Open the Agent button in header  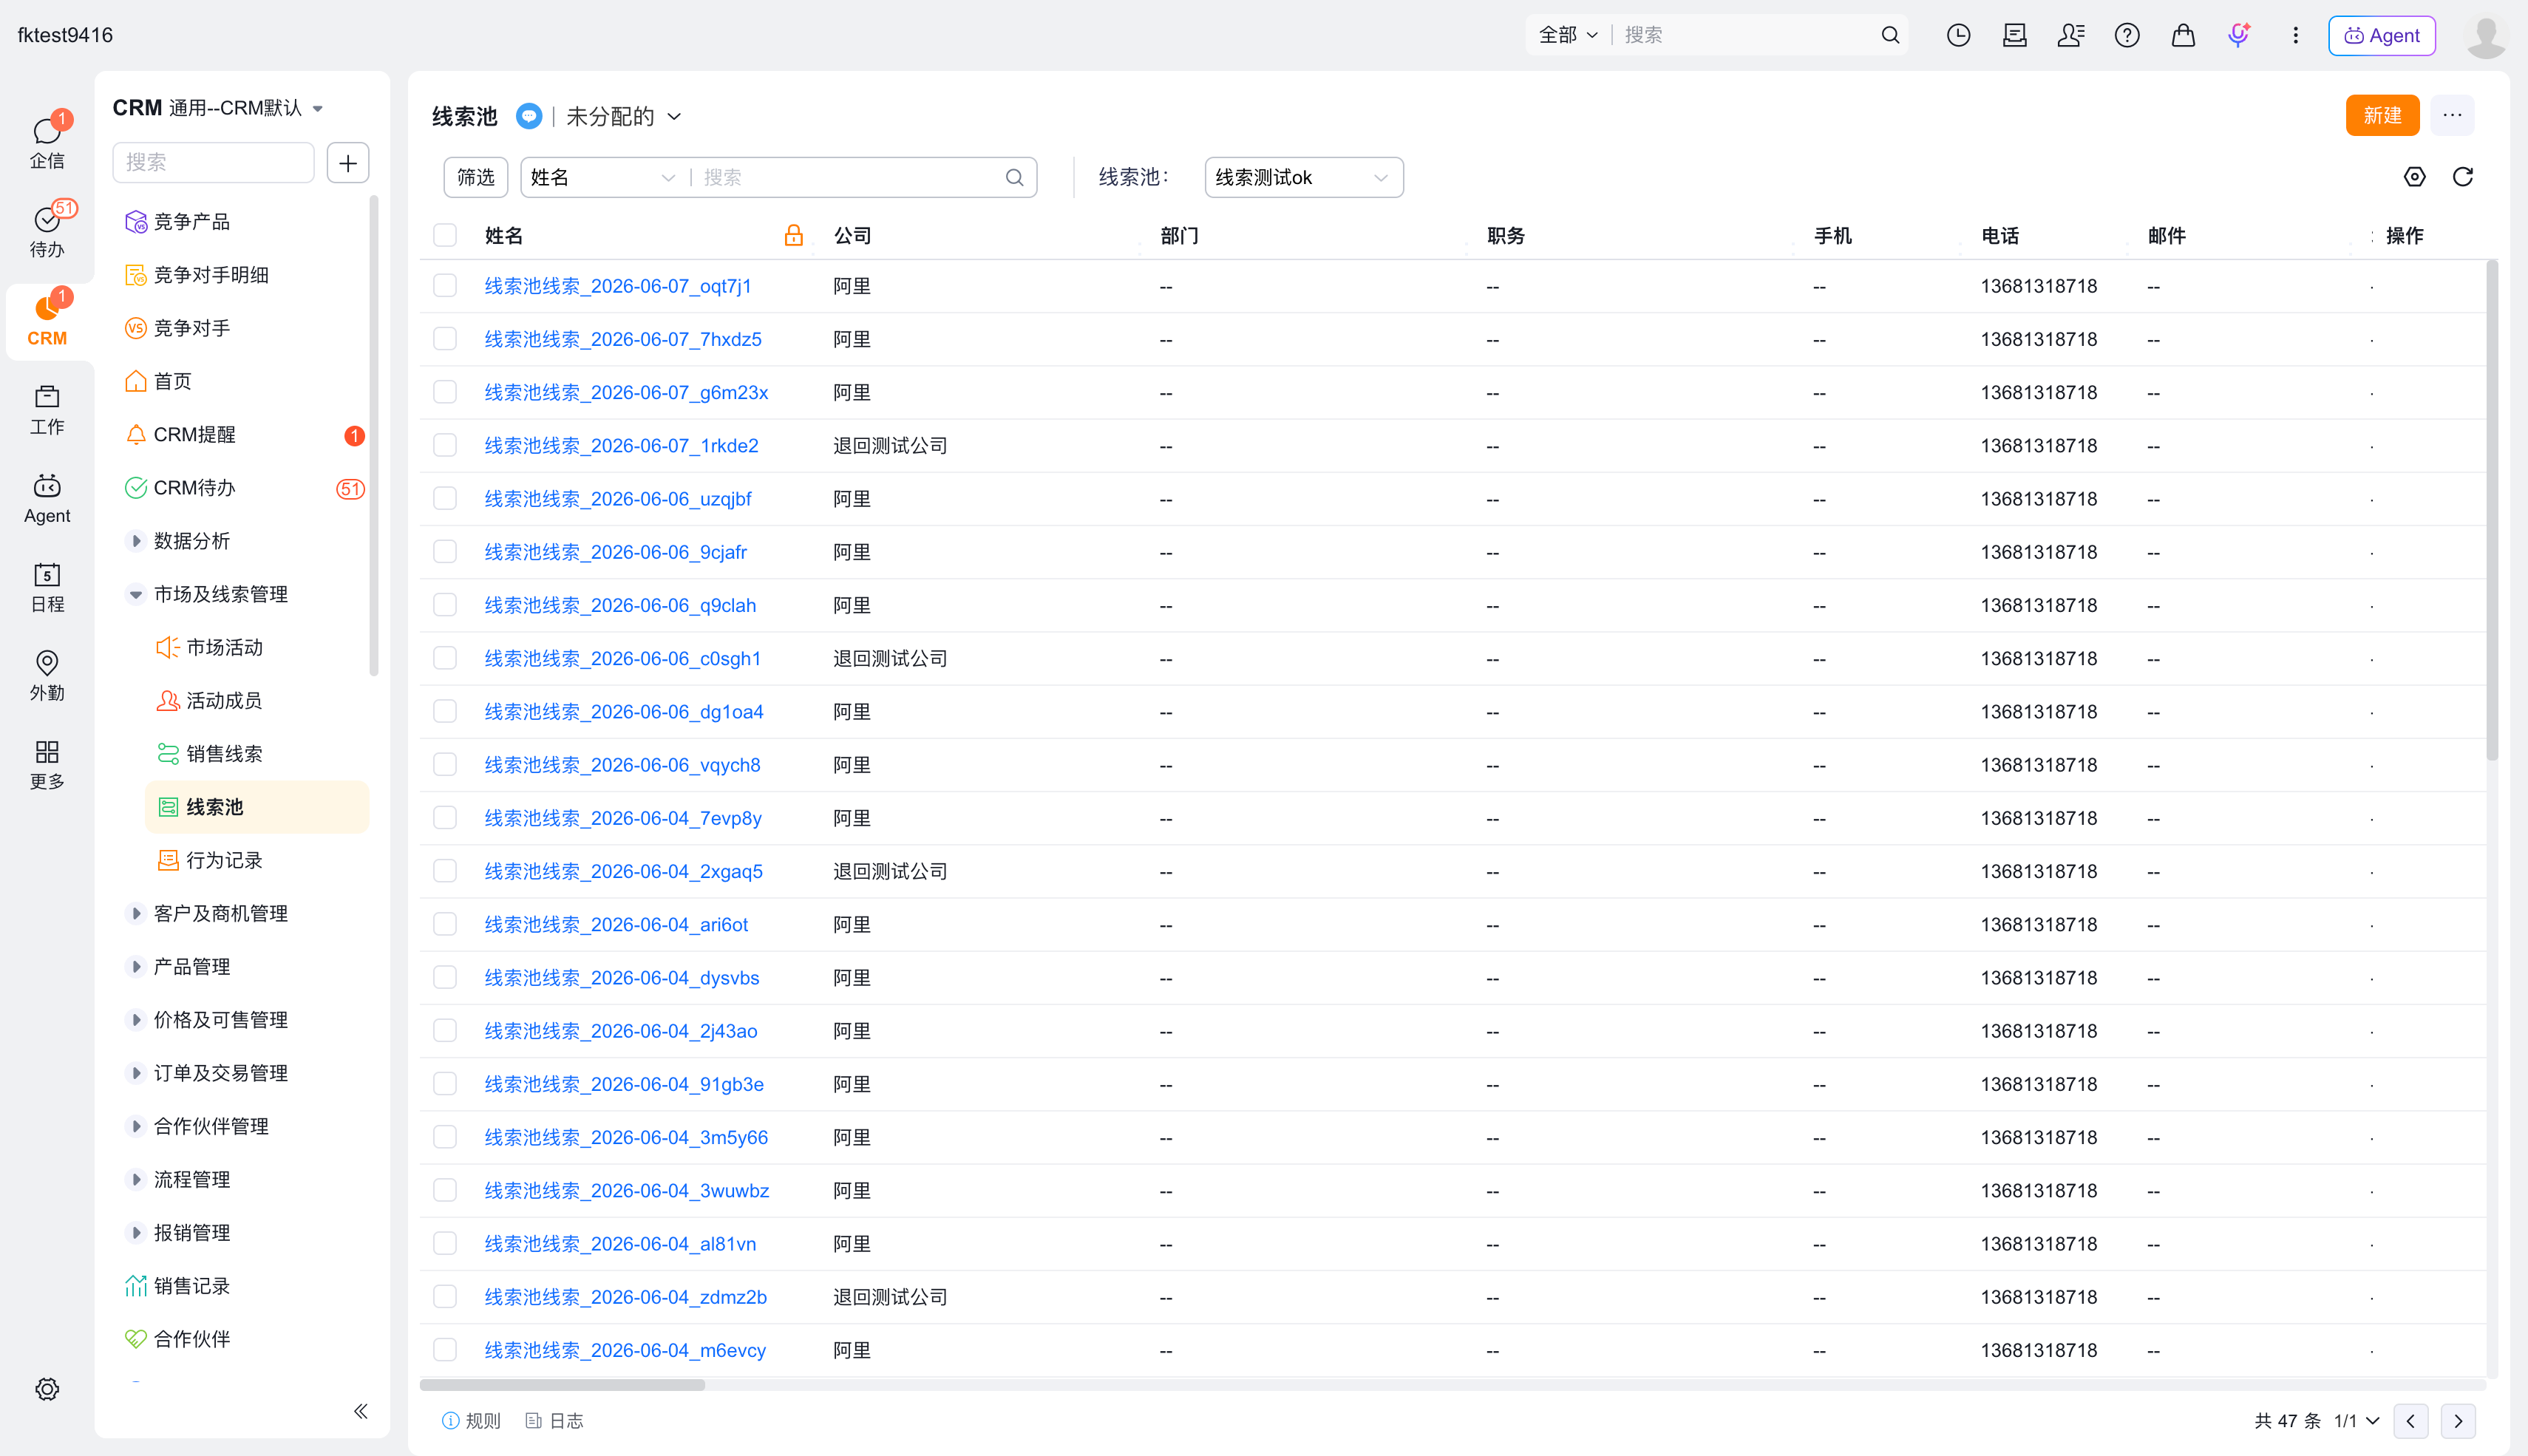coord(2381,35)
